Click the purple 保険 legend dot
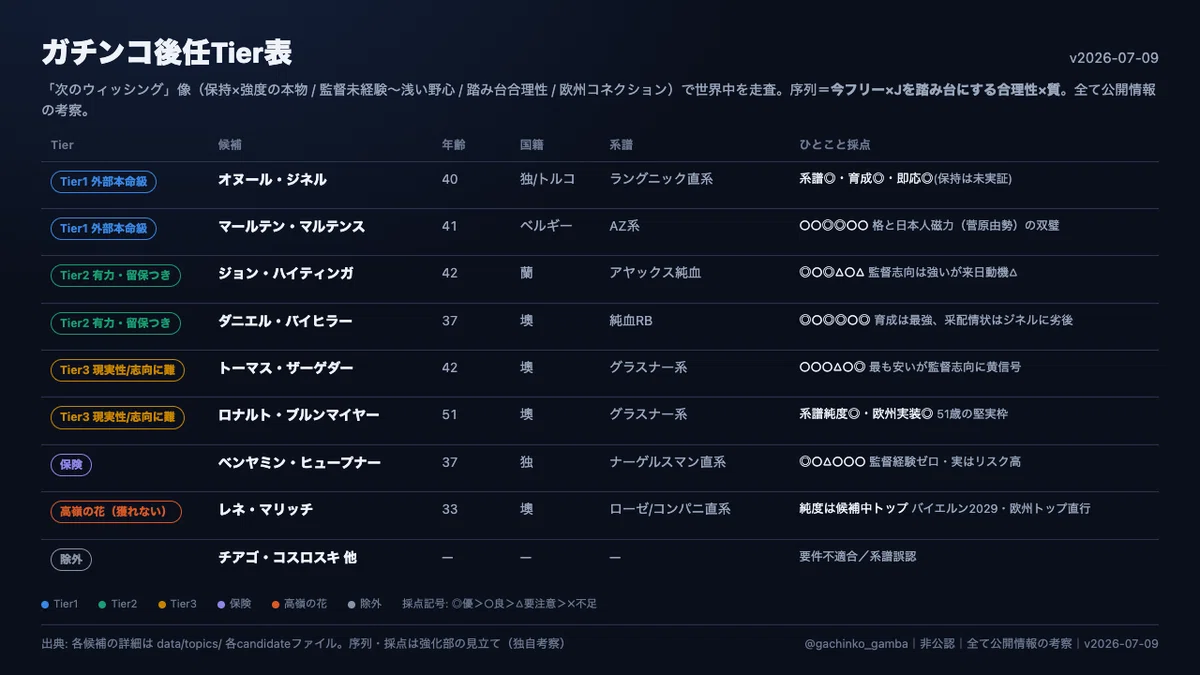 (220, 604)
